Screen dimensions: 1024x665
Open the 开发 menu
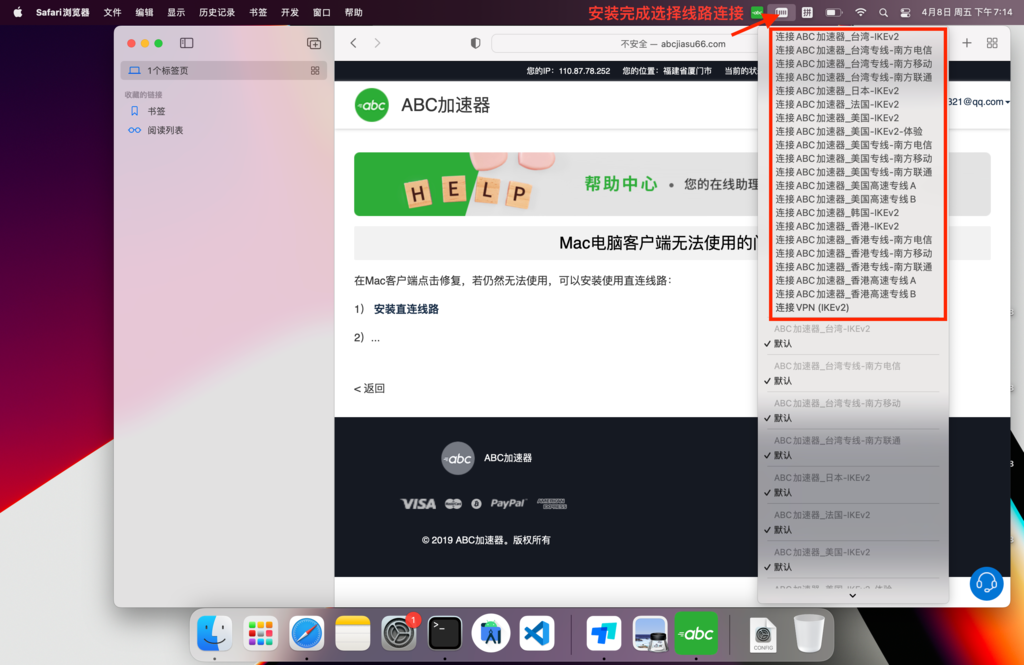coord(290,12)
